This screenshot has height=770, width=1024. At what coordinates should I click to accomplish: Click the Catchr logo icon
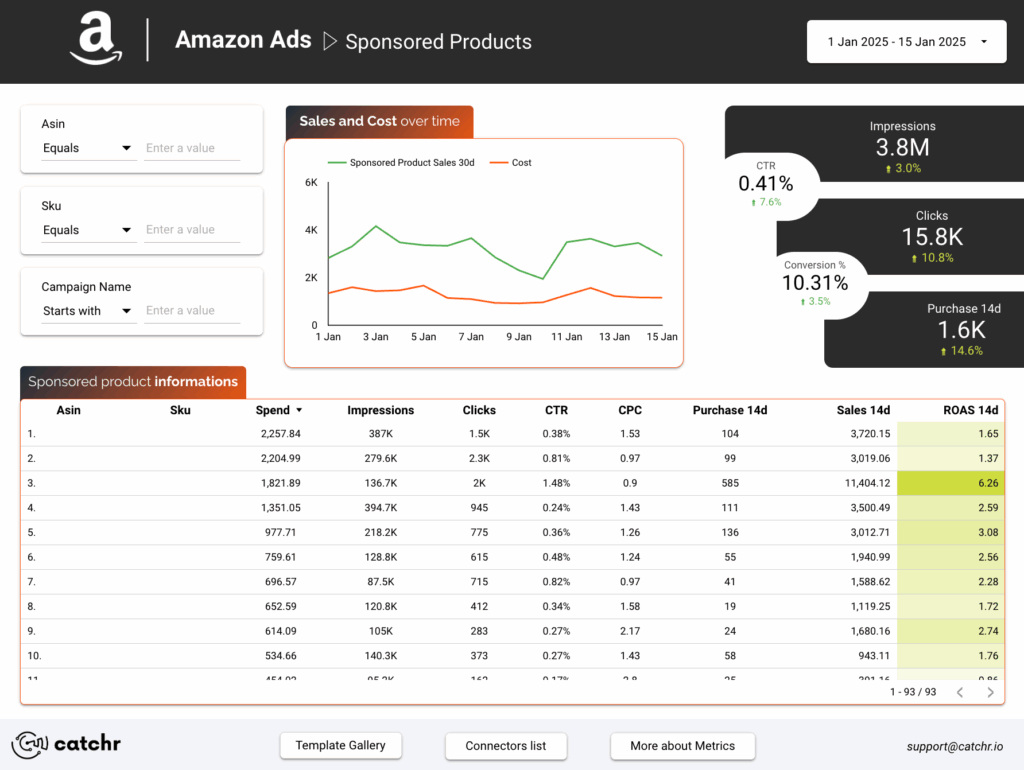30,745
